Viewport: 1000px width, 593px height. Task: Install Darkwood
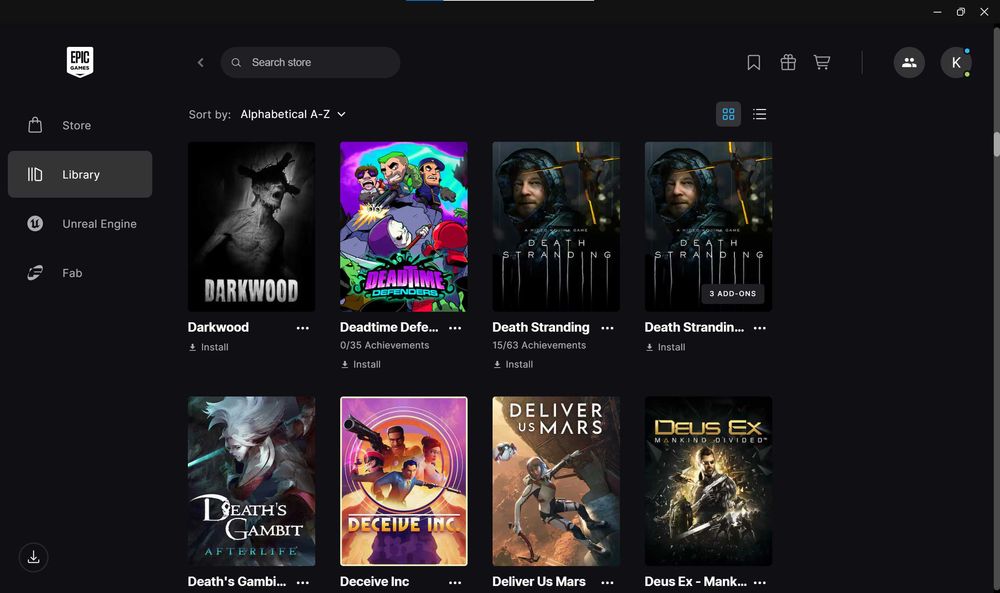209,347
